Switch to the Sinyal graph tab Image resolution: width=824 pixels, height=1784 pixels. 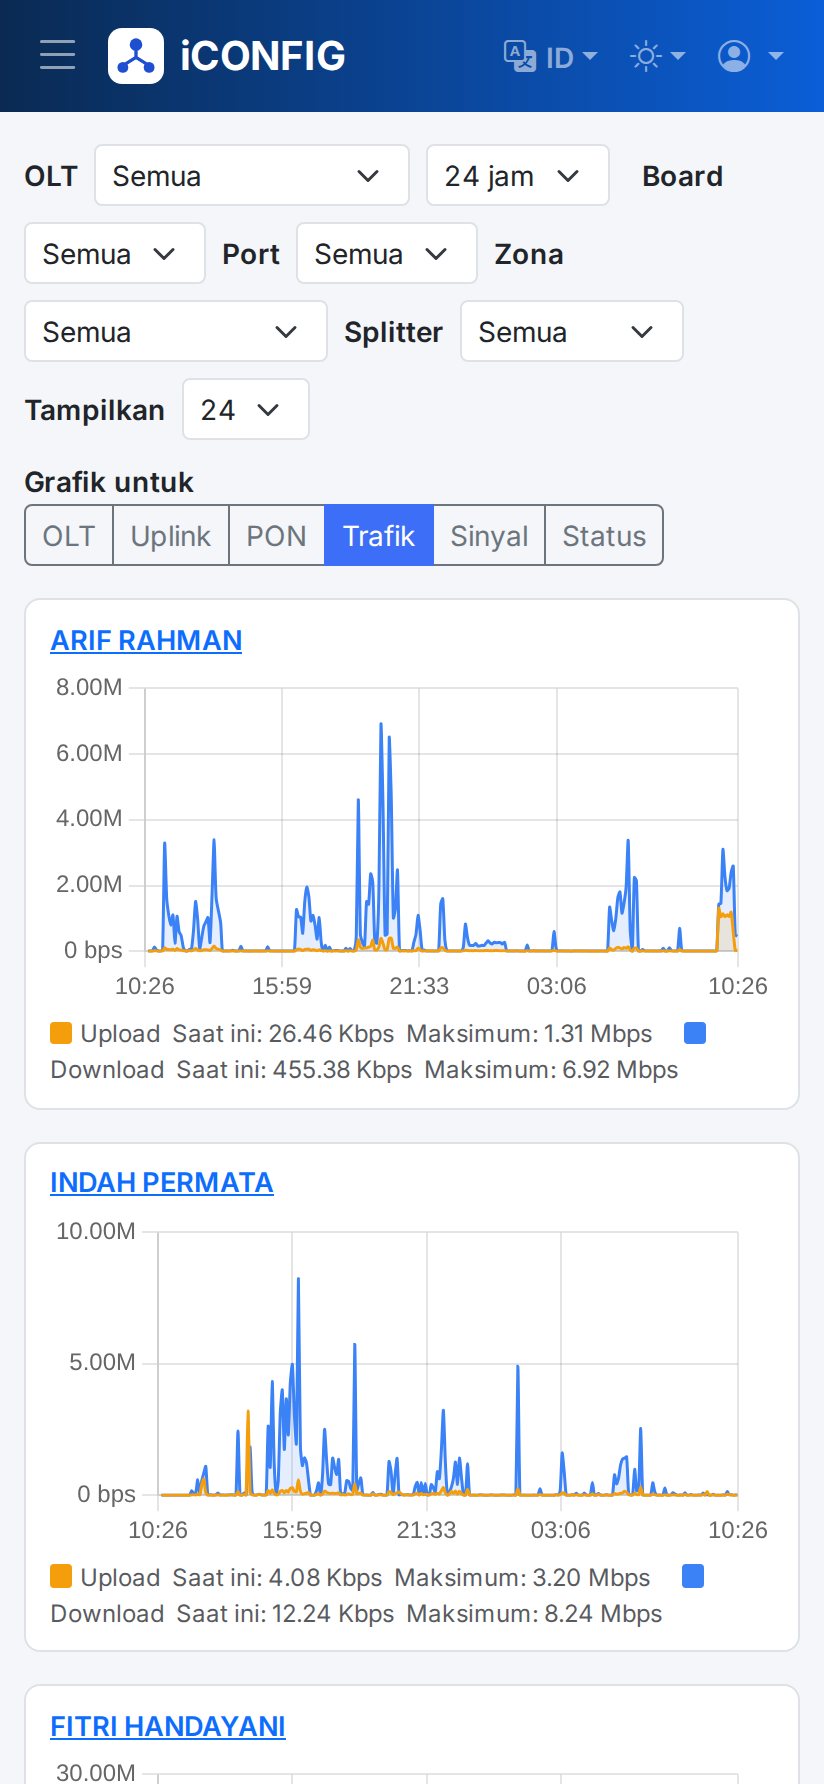click(489, 535)
